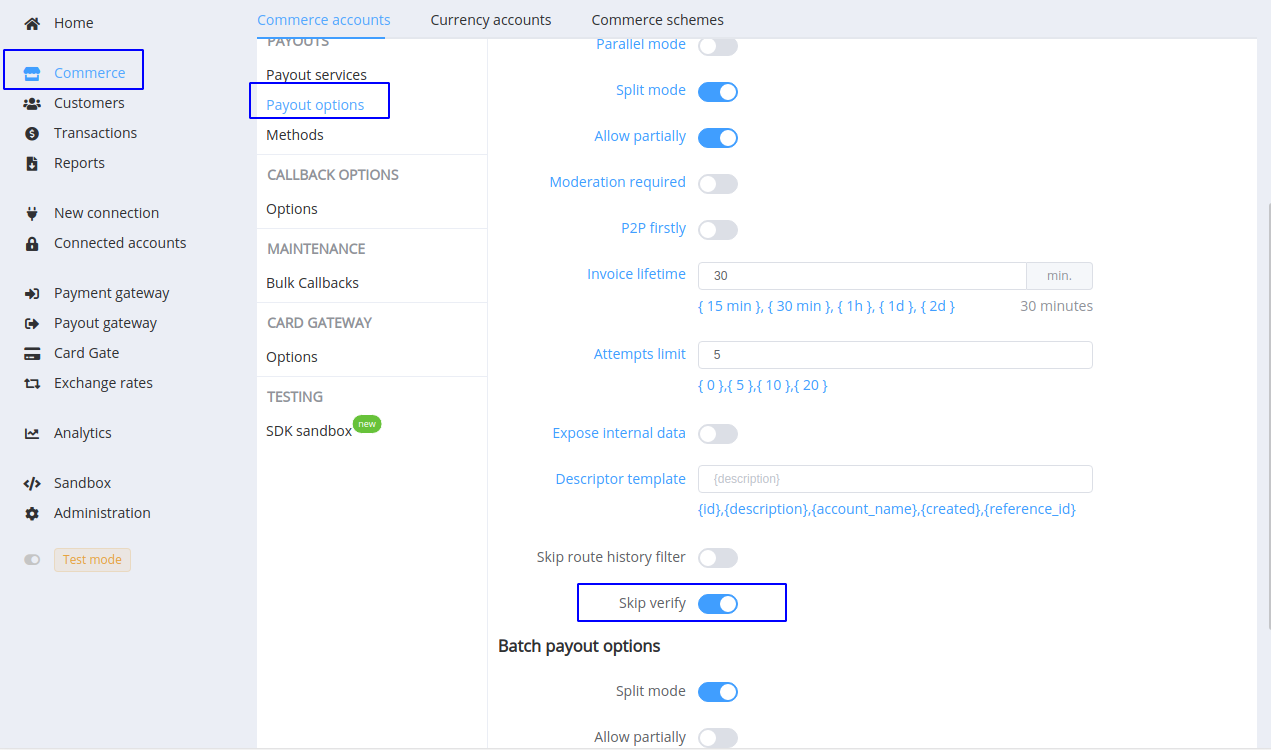Open Transactions via the dollar coin icon
The width and height of the screenshot is (1271, 750).
32,133
